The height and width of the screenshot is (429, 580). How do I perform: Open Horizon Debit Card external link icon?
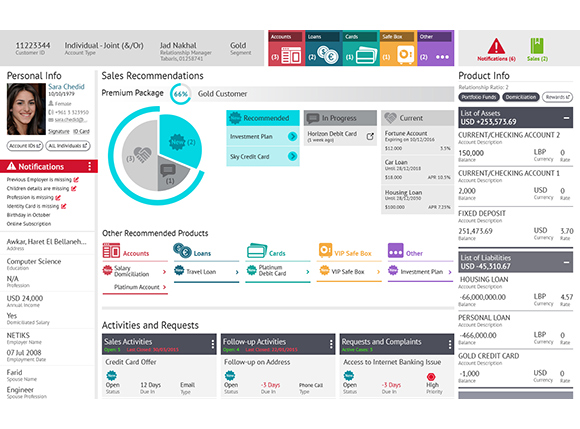coord(370,136)
